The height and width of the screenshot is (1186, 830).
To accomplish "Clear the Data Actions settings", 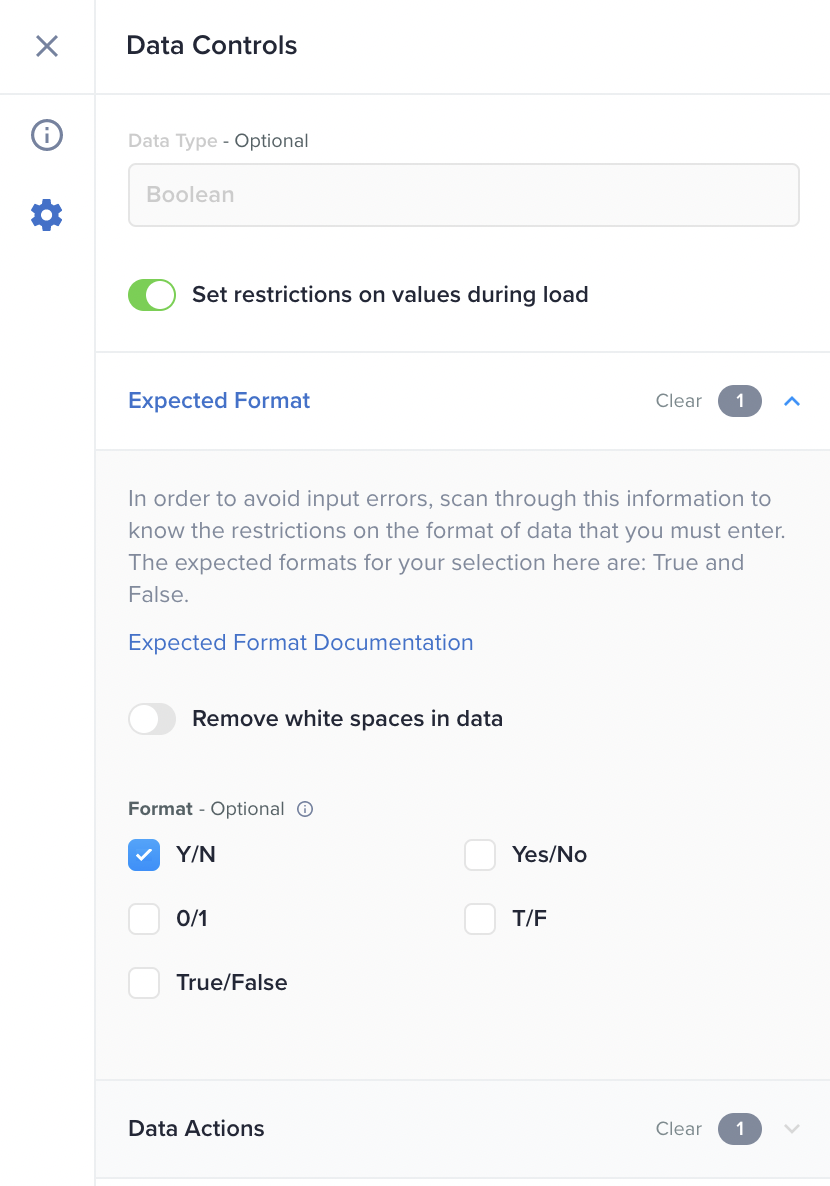I will (x=679, y=1129).
